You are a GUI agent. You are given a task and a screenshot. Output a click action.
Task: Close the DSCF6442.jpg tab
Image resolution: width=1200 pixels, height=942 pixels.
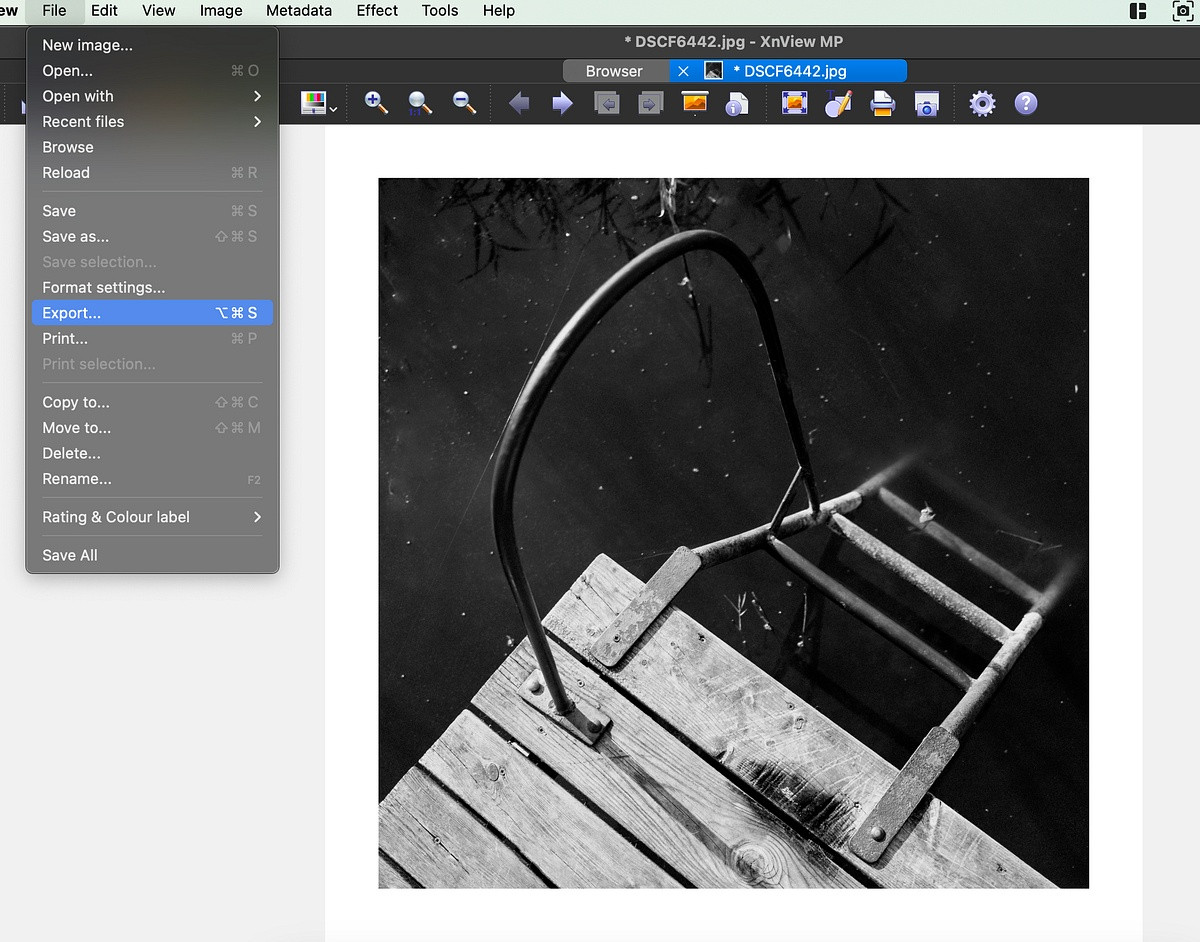click(x=684, y=71)
